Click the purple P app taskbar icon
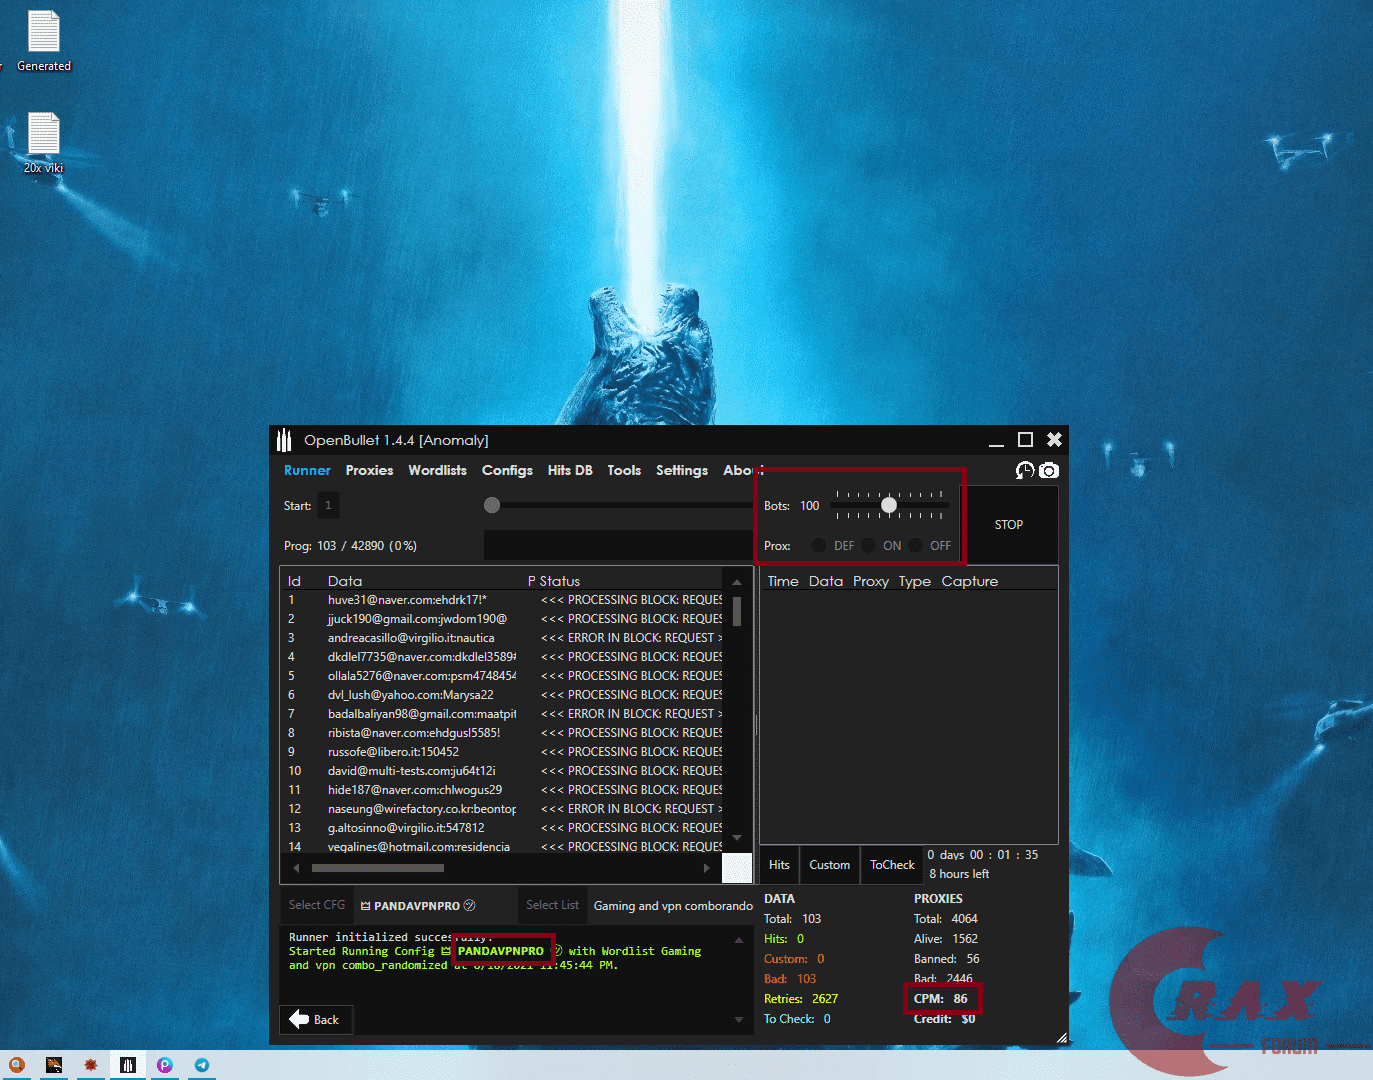 pyautogui.click(x=165, y=1065)
